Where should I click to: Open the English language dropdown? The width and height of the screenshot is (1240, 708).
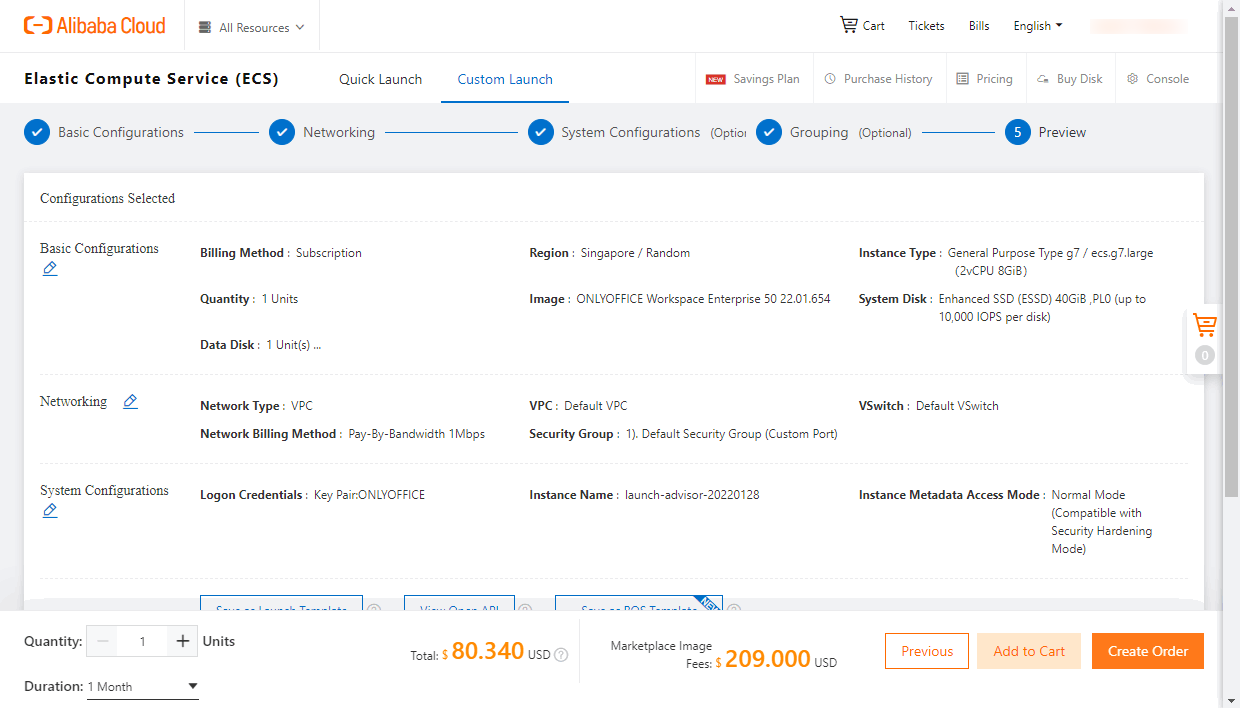pyautogui.click(x=1037, y=25)
